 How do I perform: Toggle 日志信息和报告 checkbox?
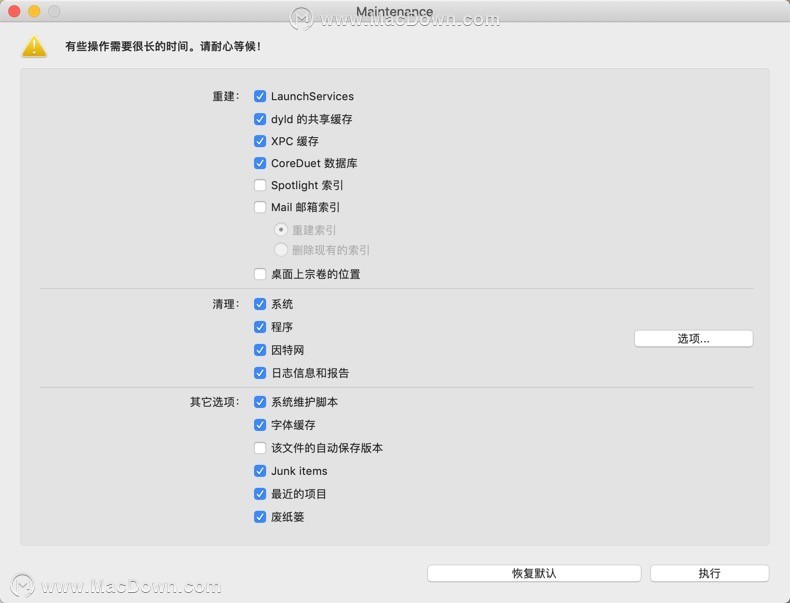pyautogui.click(x=260, y=373)
